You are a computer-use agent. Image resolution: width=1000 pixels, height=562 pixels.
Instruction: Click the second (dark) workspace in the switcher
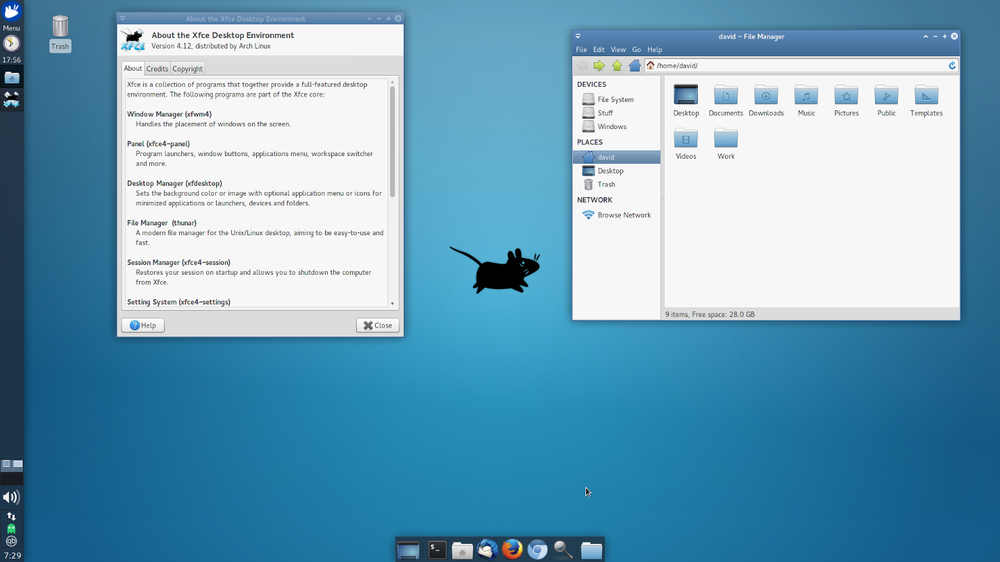pos(11,478)
